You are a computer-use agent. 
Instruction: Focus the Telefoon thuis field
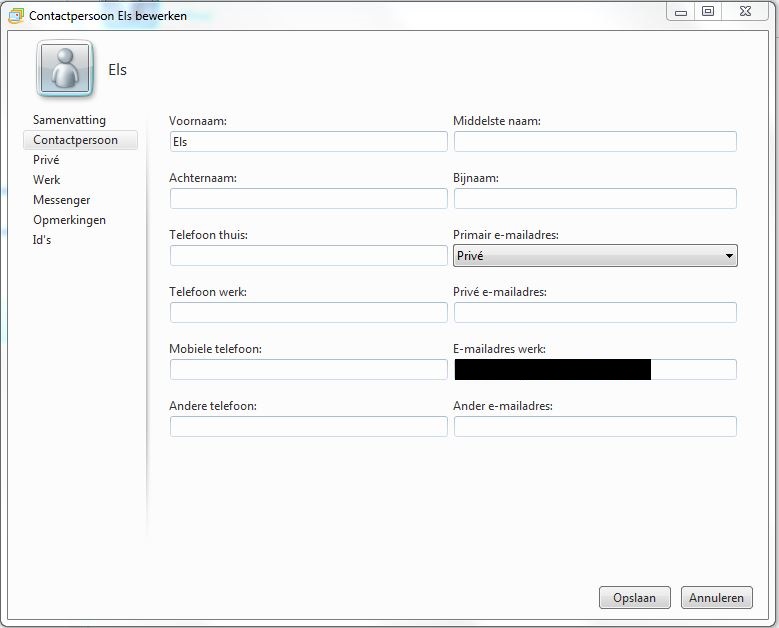point(308,256)
